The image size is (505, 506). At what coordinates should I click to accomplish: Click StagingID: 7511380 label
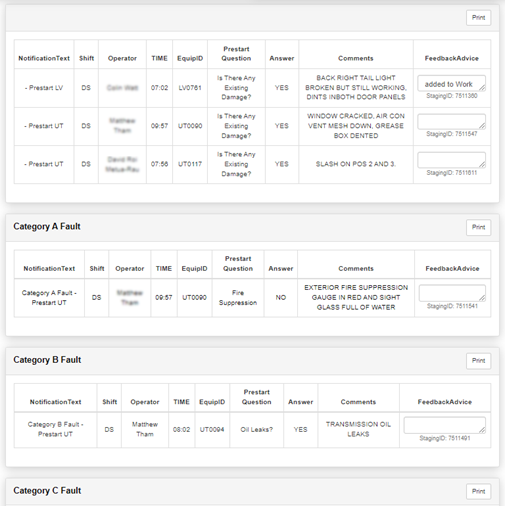click(x=452, y=96)
